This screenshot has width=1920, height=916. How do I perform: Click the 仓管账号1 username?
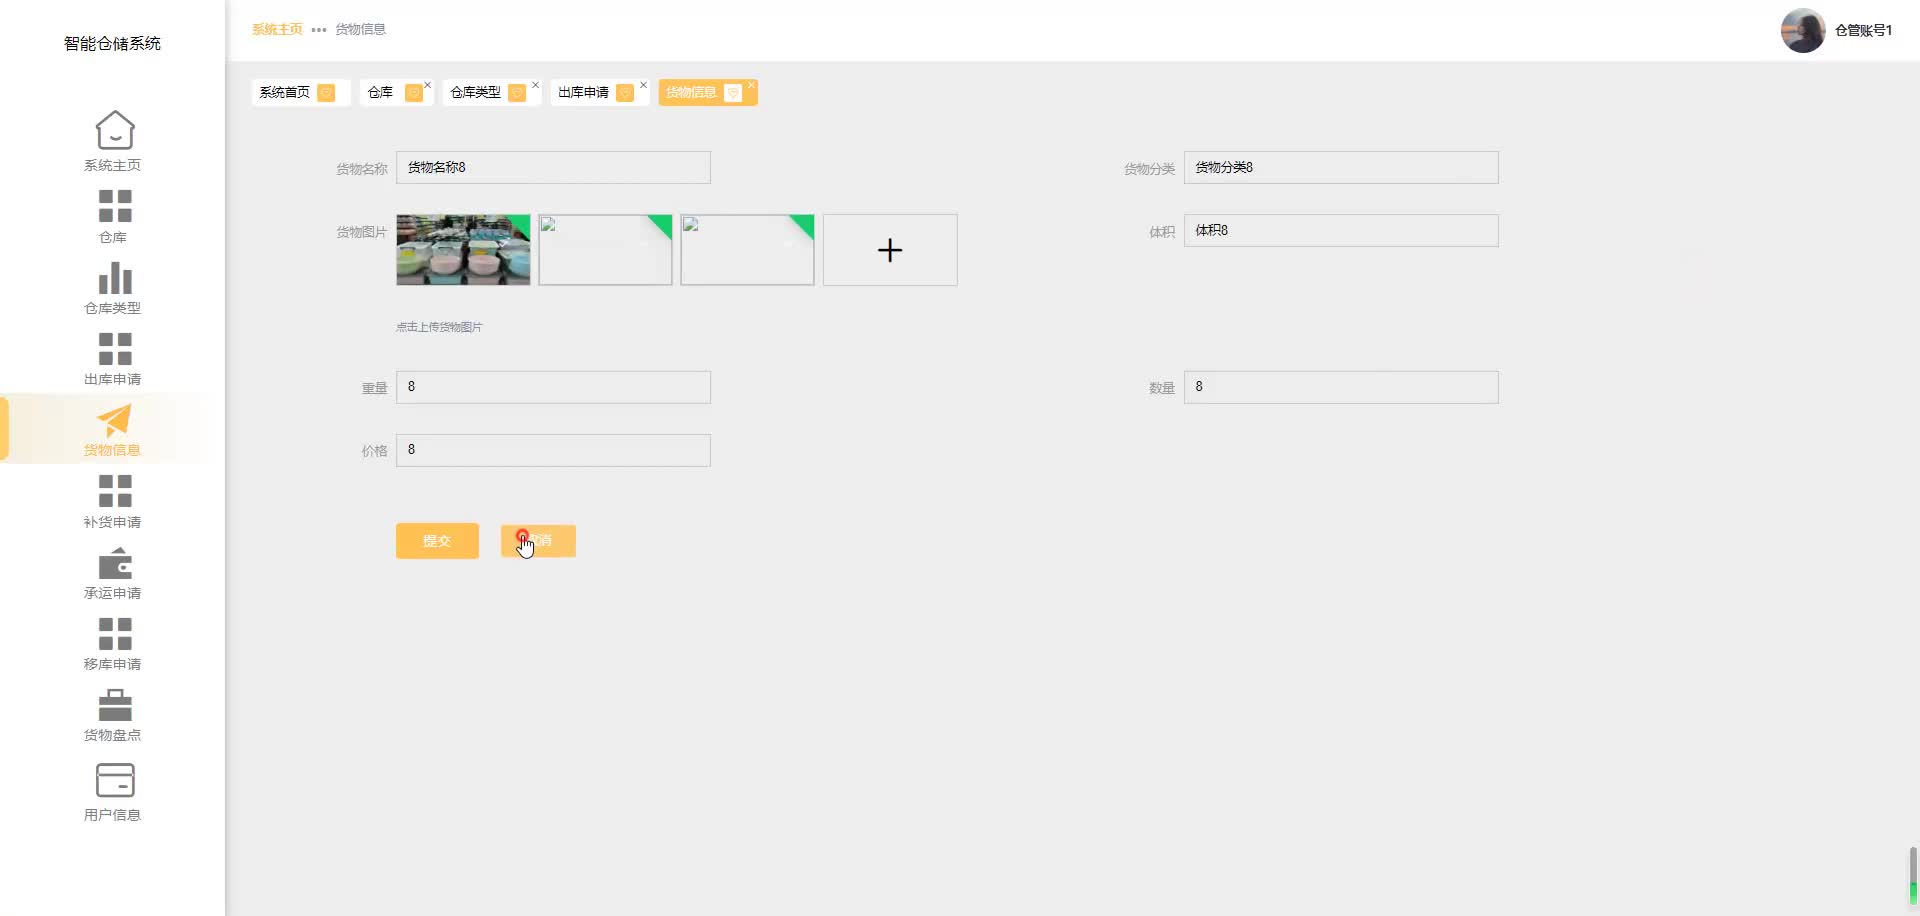pos(1863,30)
